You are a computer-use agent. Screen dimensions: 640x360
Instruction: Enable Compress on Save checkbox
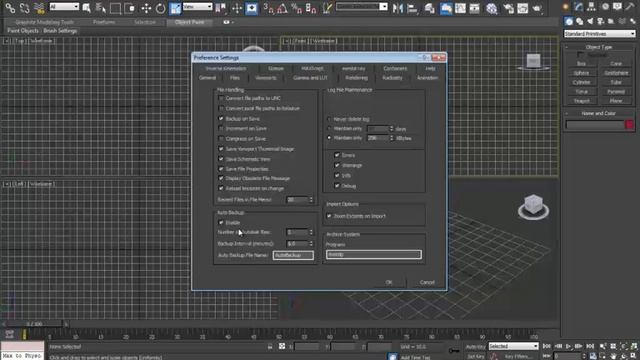click(x=221, y=139)
